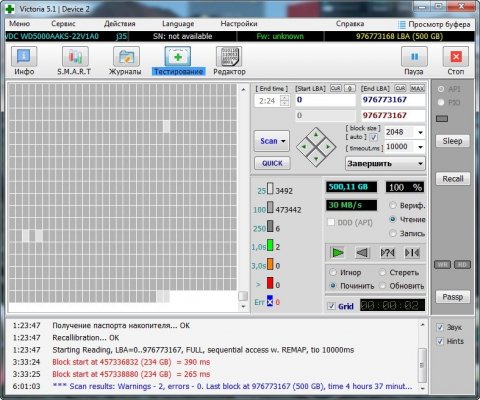This screenshot has width=480, height=400.
Task: Open the Инфо drive information panel
Action: point(24,57)
